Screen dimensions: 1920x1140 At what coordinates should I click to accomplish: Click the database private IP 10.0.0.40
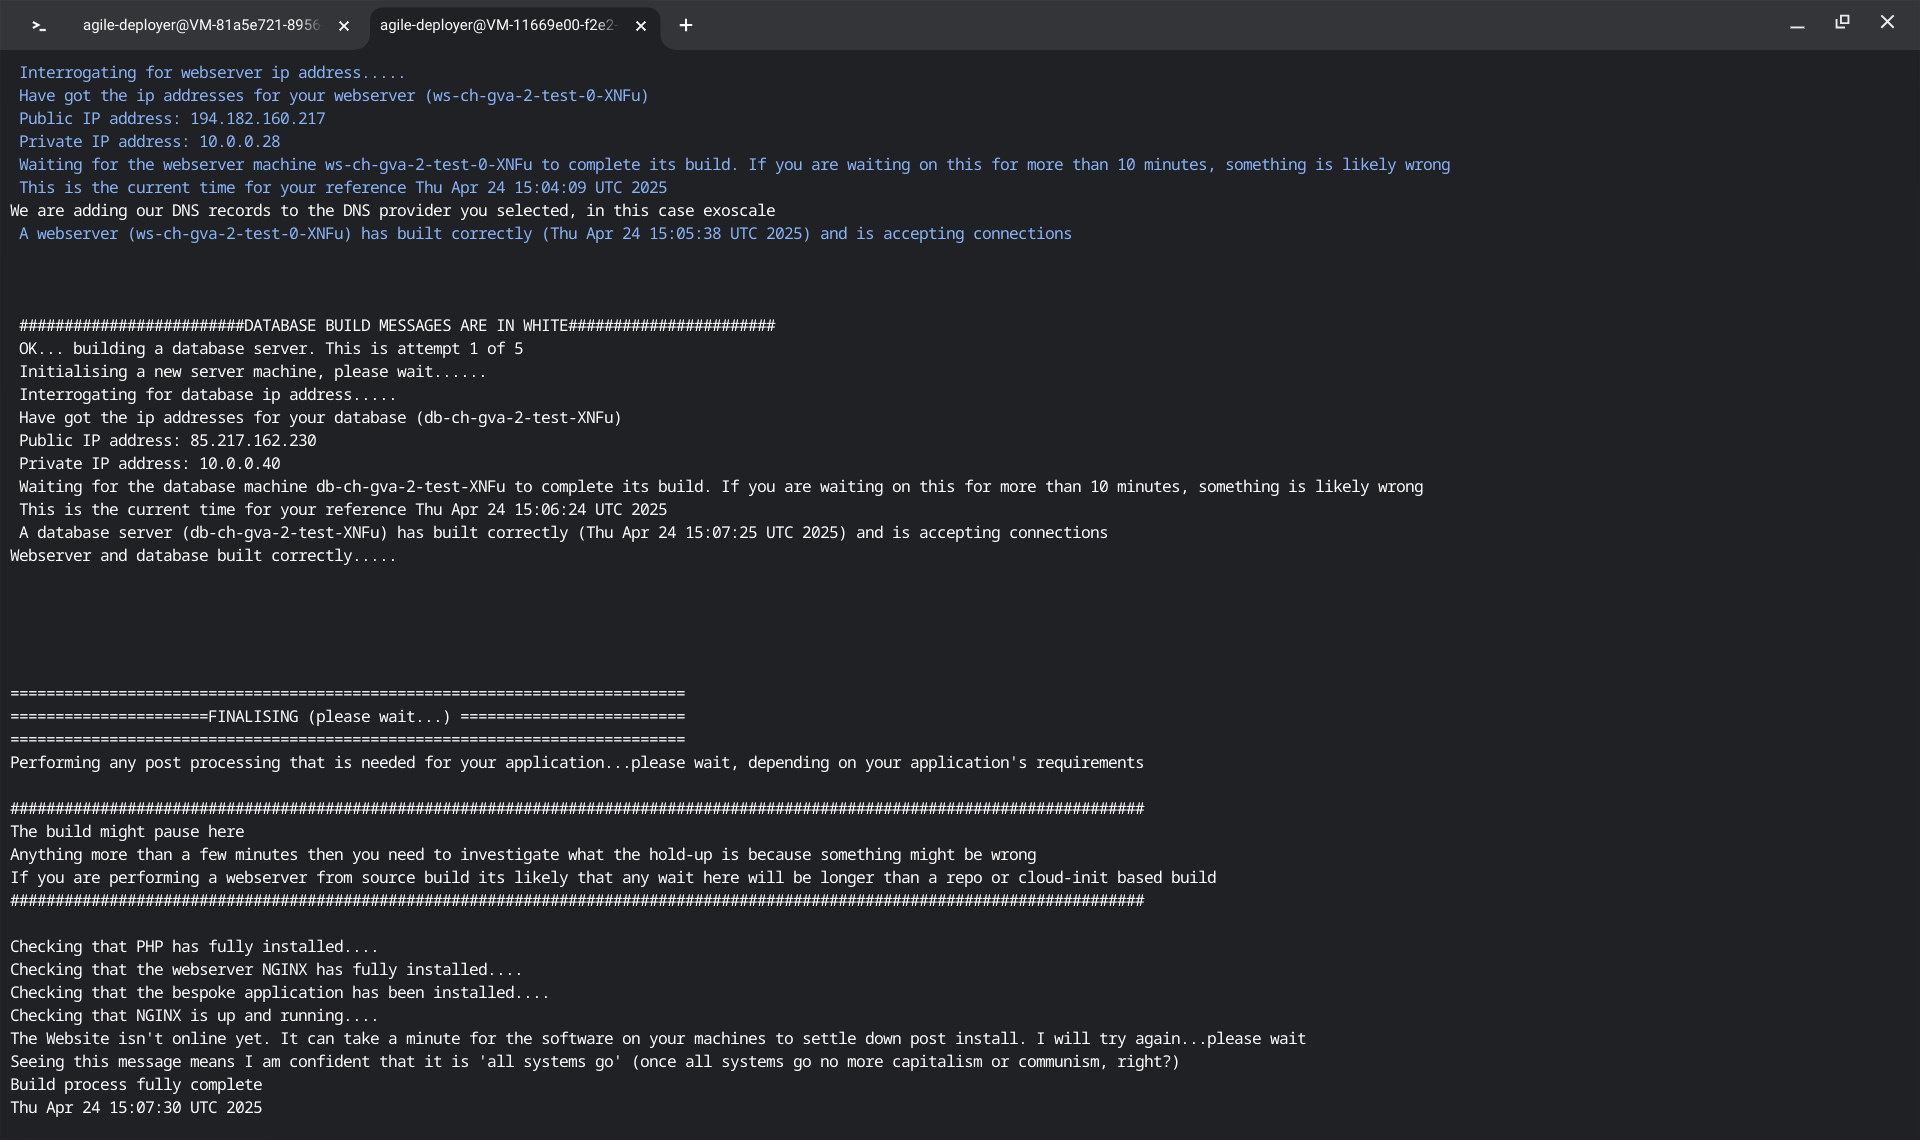[239, 463]
